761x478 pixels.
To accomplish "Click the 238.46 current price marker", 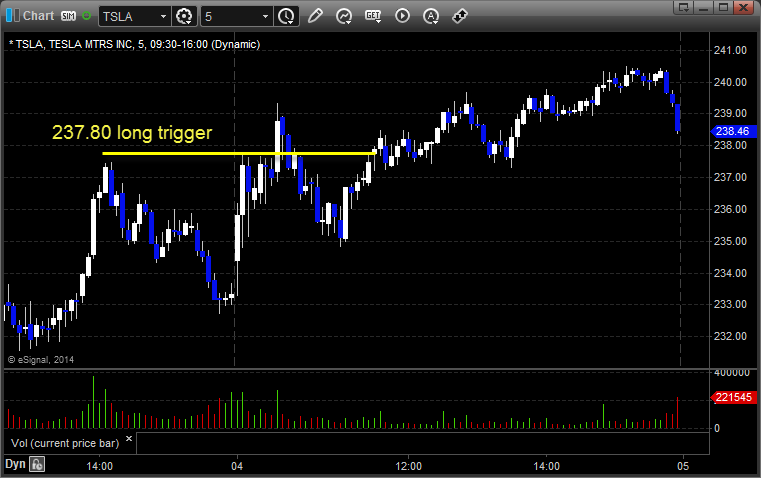I will pos(733,131).
